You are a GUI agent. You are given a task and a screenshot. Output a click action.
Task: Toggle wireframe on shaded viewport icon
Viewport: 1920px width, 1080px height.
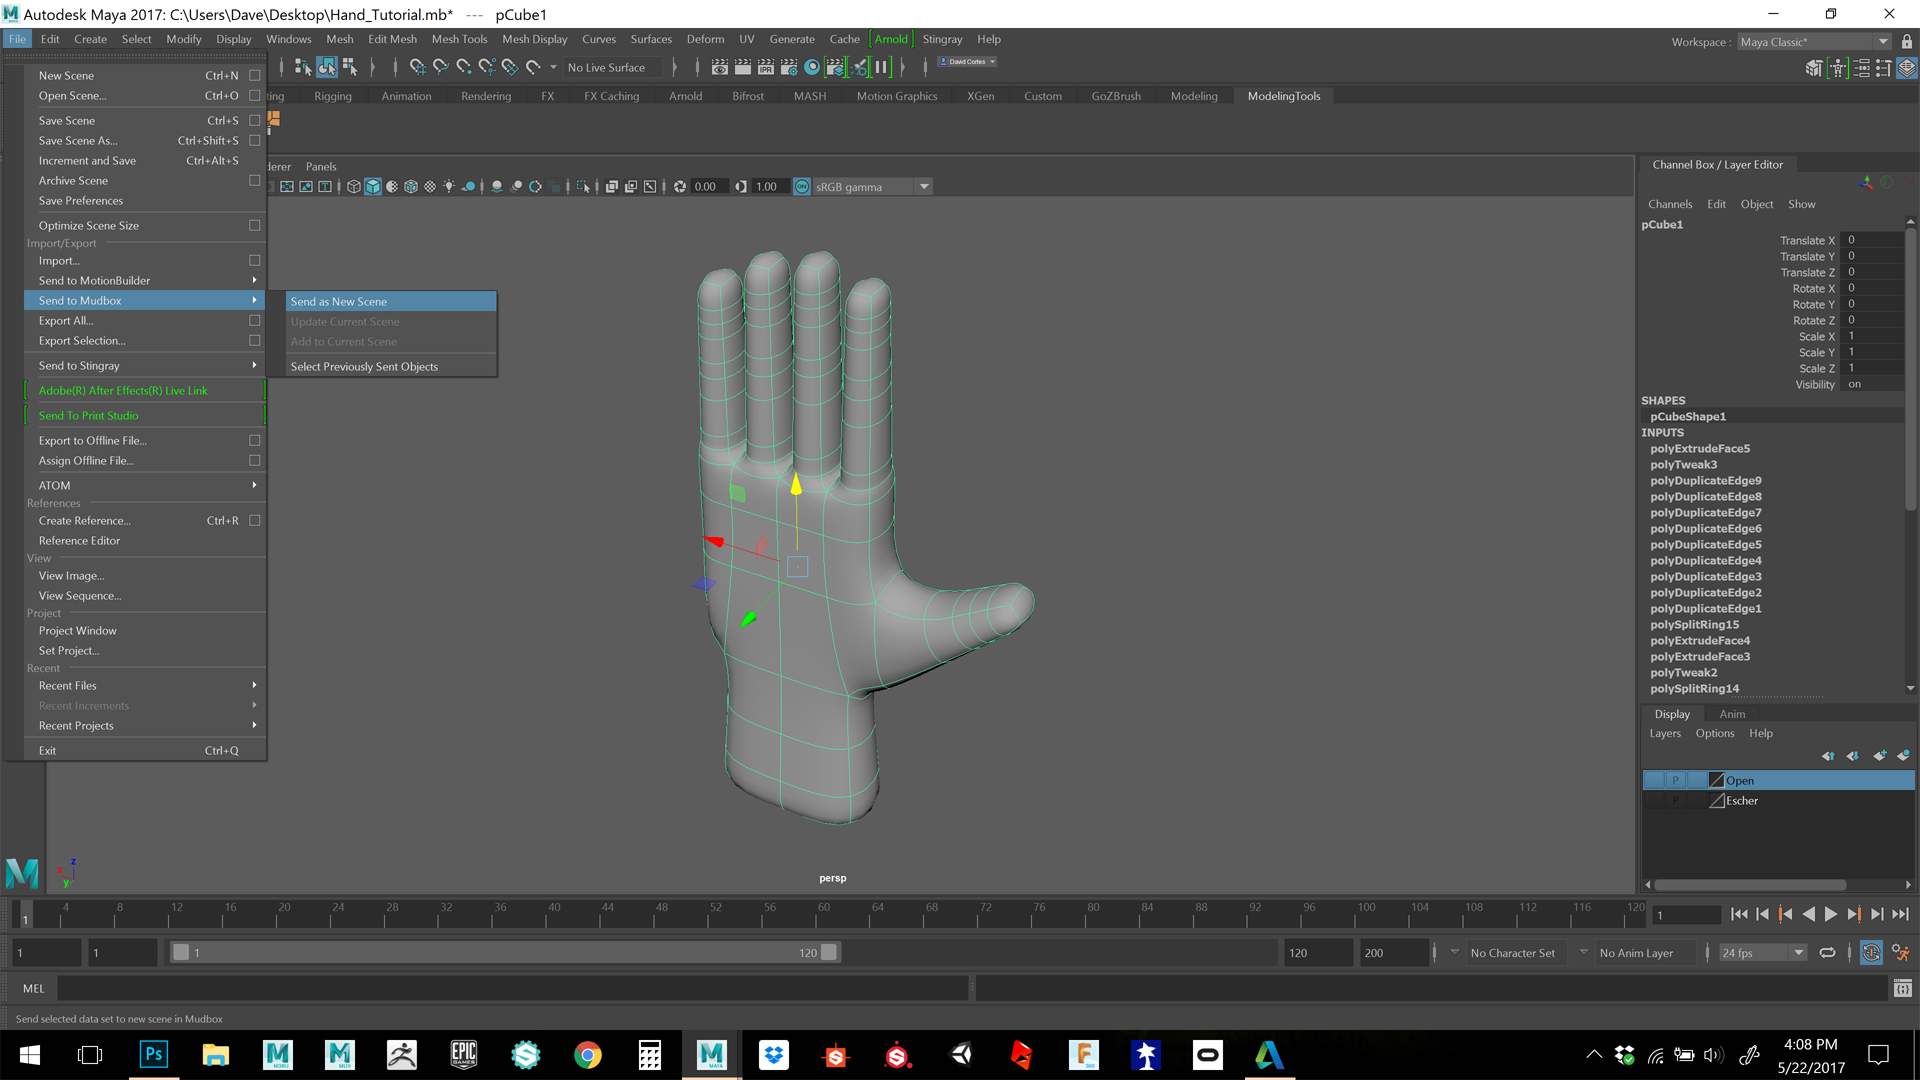click(410, 186)
